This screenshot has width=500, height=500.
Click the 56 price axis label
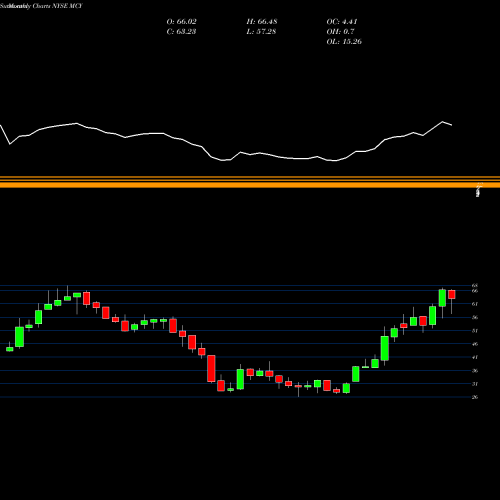click(475, 317)
